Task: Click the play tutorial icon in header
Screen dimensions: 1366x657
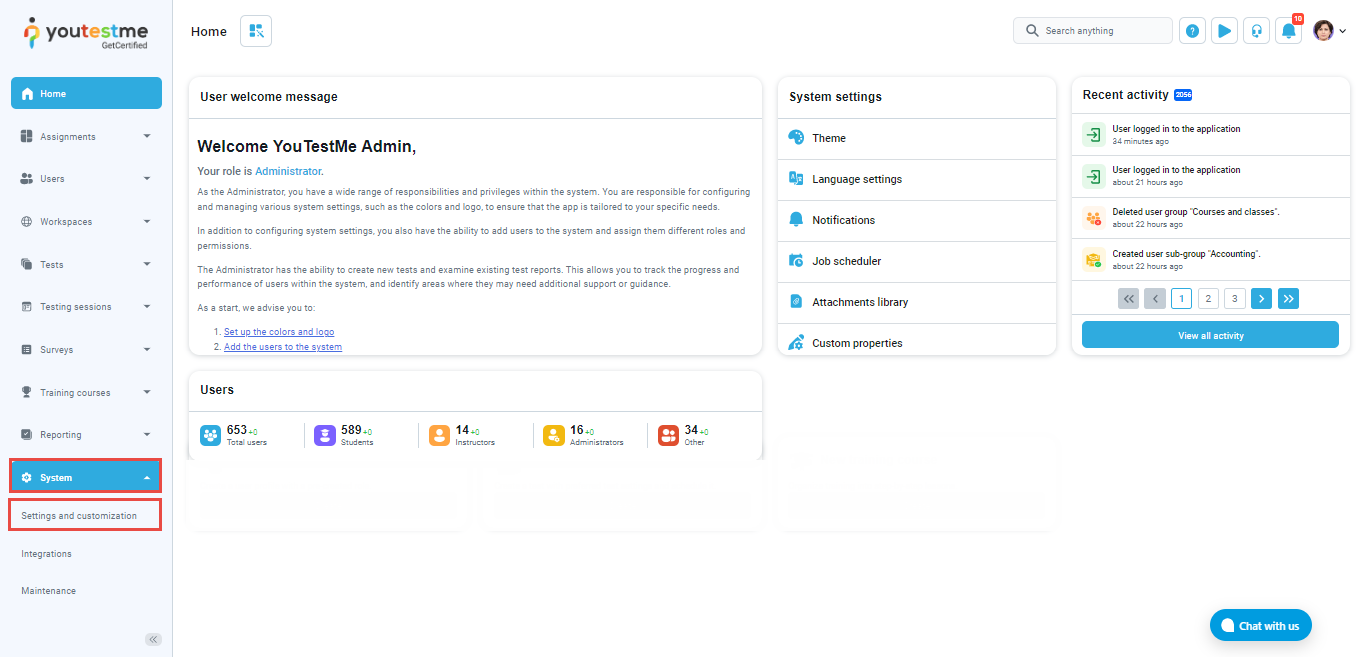Action: click(x=1224, y=31)
